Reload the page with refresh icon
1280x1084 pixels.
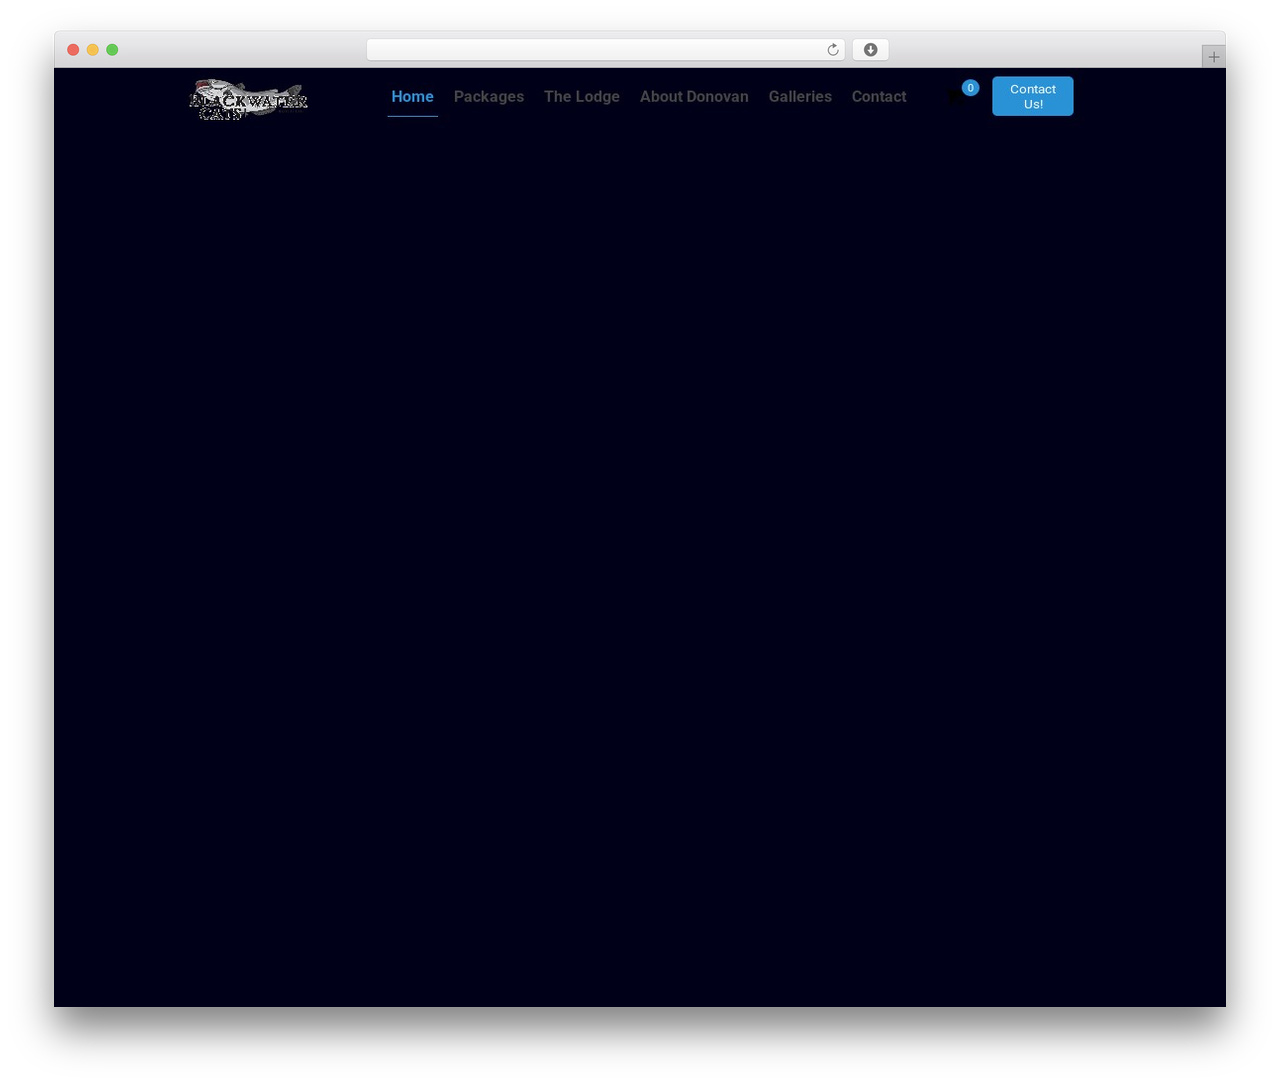click(x=832, y=50)
